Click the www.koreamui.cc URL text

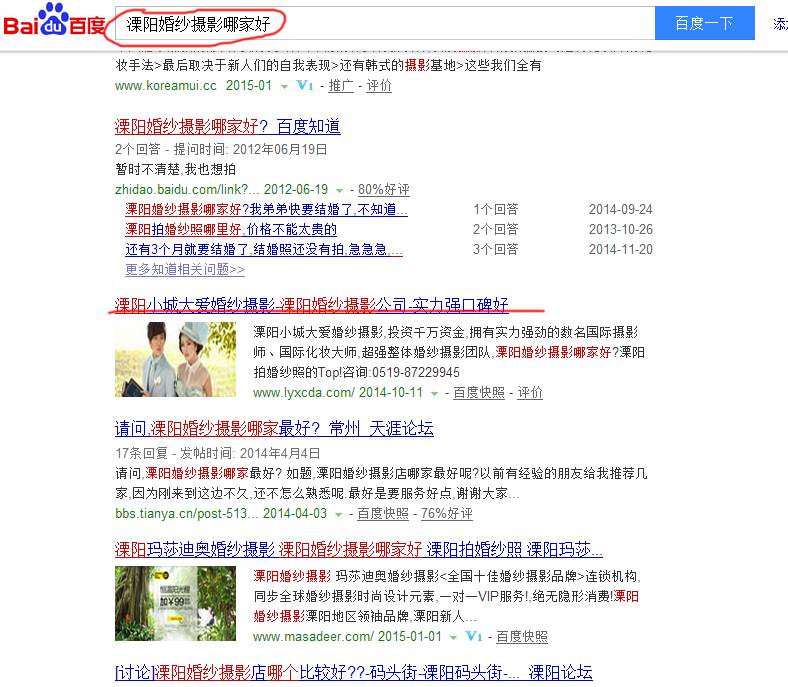(166, 86)
